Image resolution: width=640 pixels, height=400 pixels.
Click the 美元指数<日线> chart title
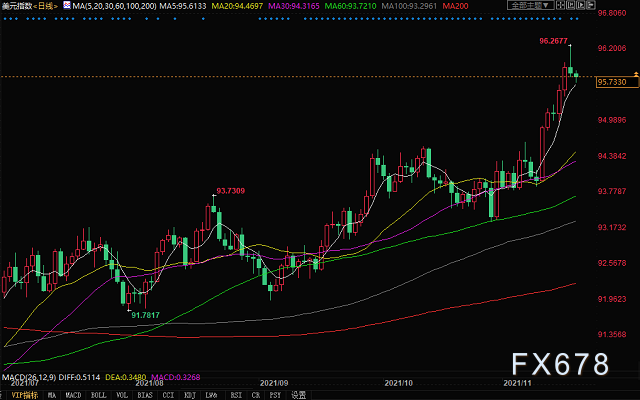[30, 6]
